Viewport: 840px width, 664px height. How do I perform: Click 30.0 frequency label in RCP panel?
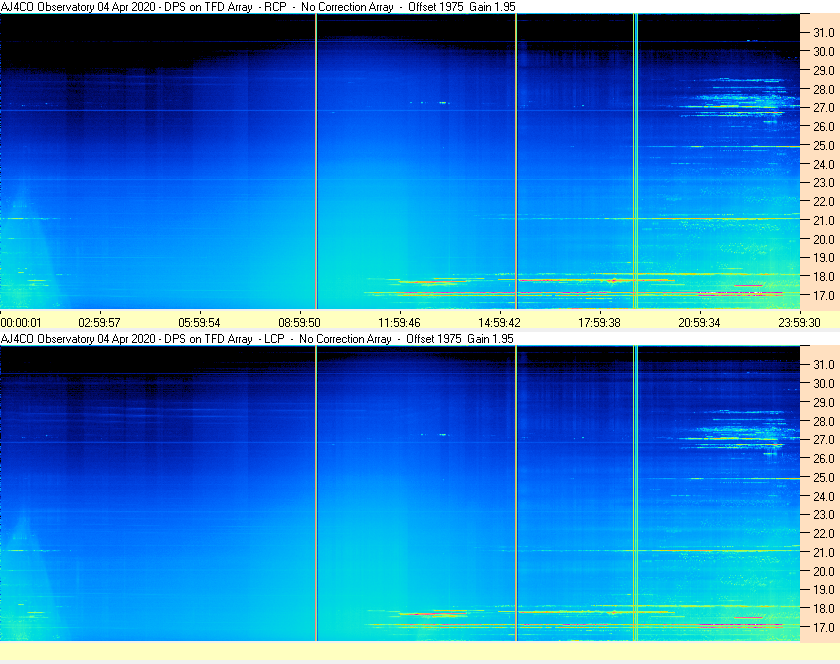824,51
